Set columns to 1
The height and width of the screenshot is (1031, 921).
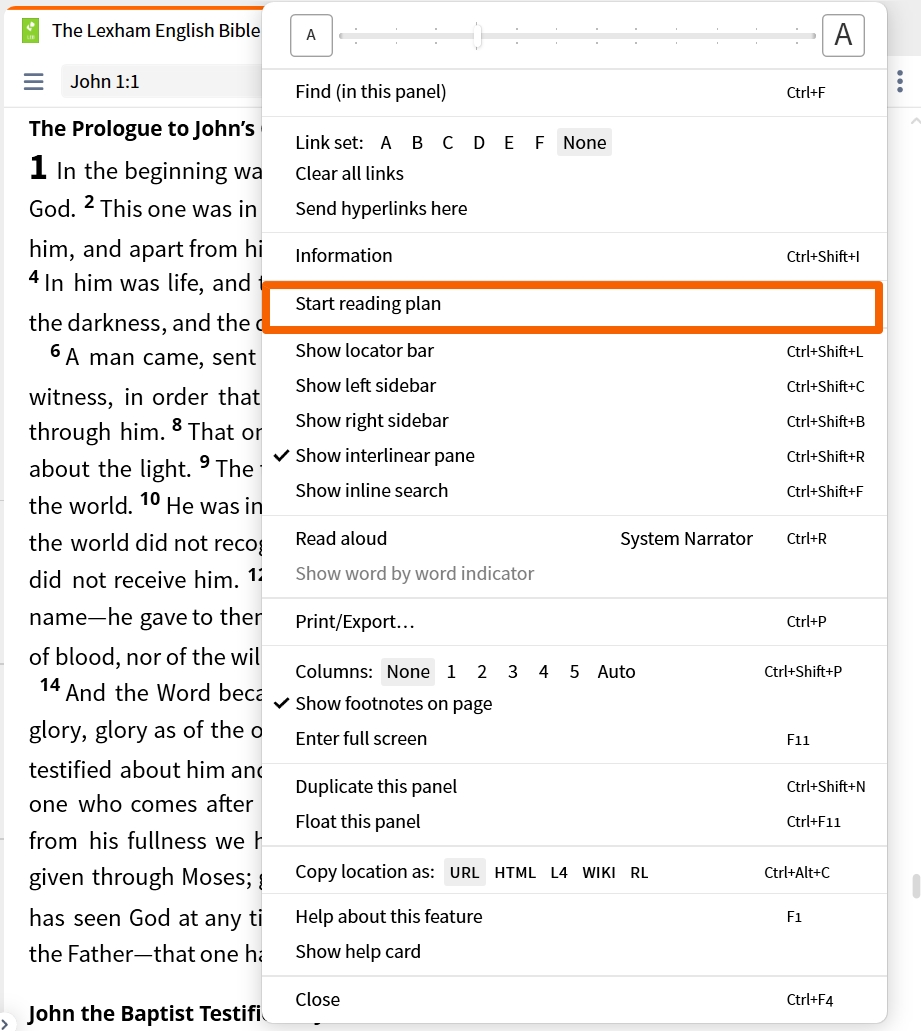click(x=451, y=671)
